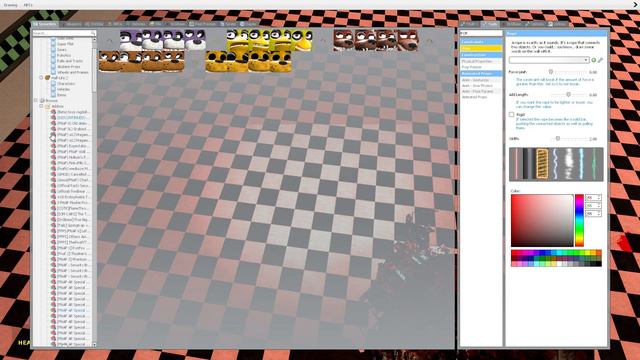Choose the chain rope material
640x360 pixels.
coord(542,164)
